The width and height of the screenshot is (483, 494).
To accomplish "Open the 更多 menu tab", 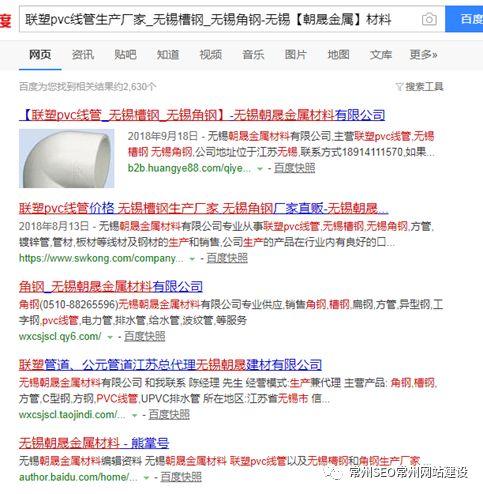I will click(423, 54).
